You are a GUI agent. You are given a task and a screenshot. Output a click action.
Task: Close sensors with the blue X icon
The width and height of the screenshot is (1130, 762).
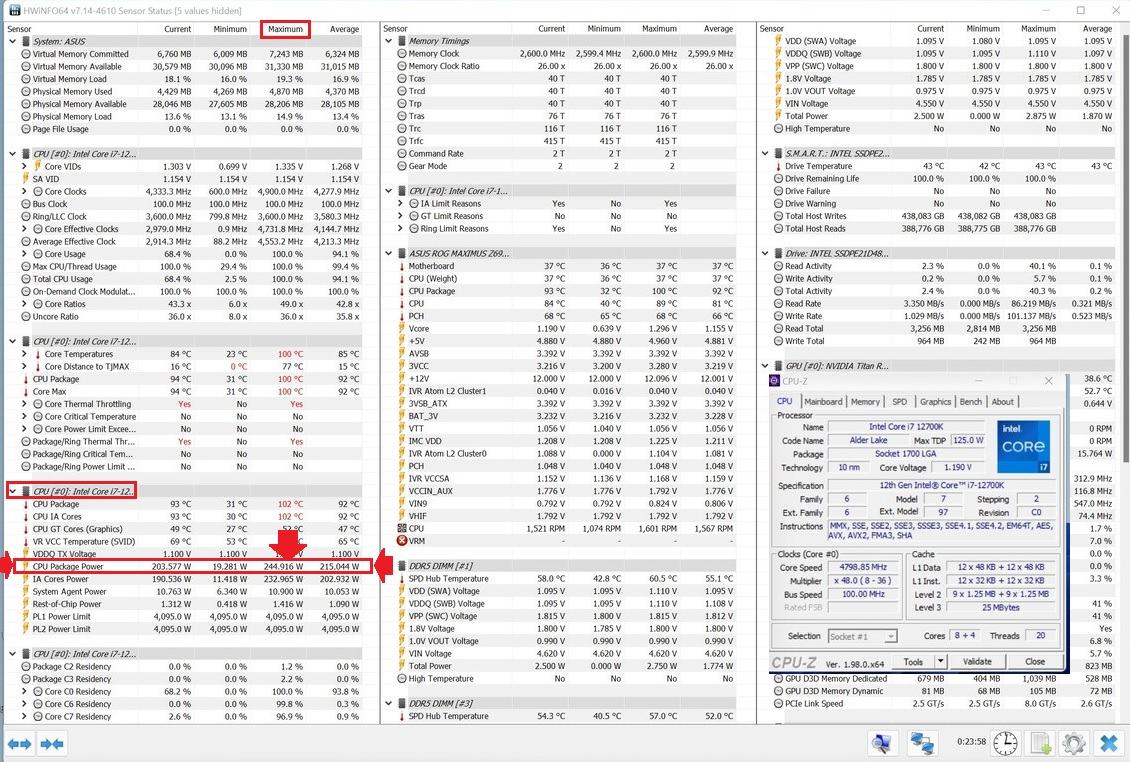point(1109,743)
